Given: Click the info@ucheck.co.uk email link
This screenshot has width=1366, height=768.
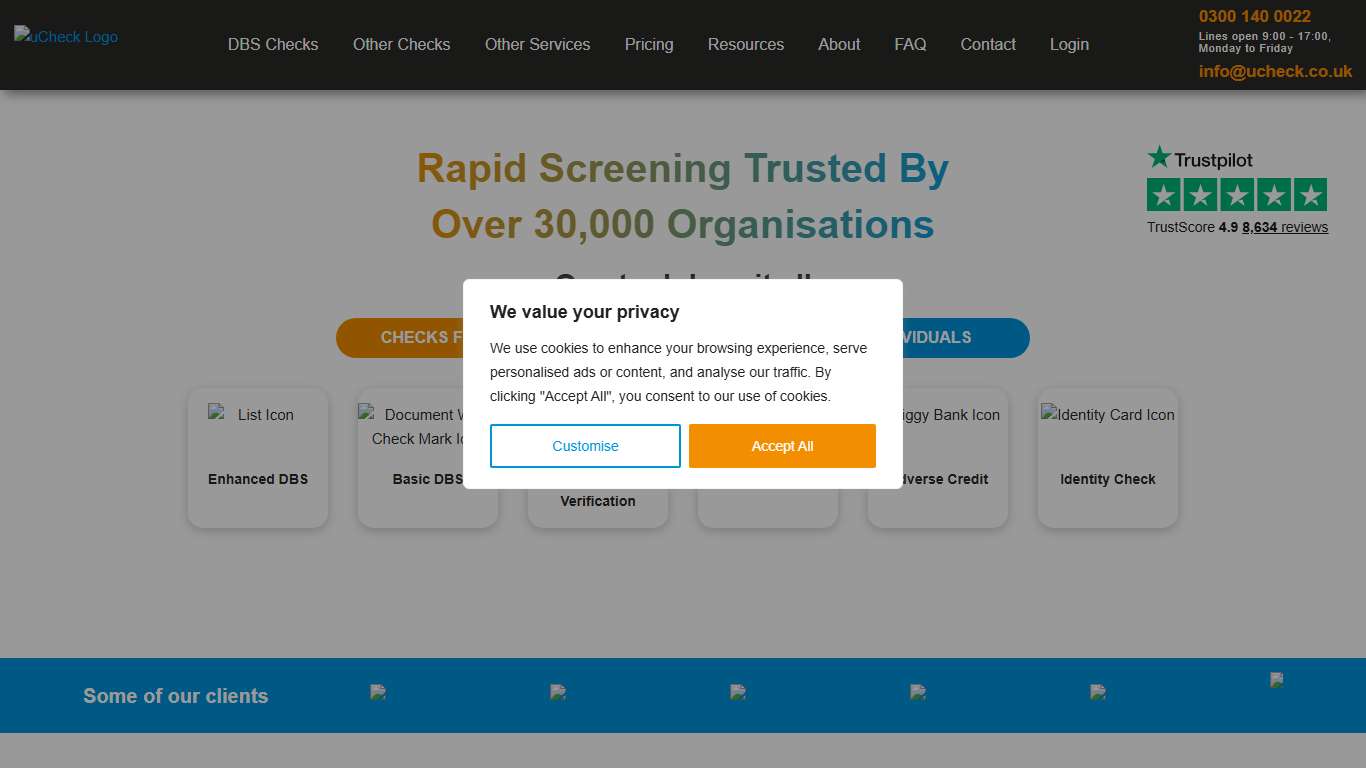Looking at the screenshot, I should tap(1275, 71).
